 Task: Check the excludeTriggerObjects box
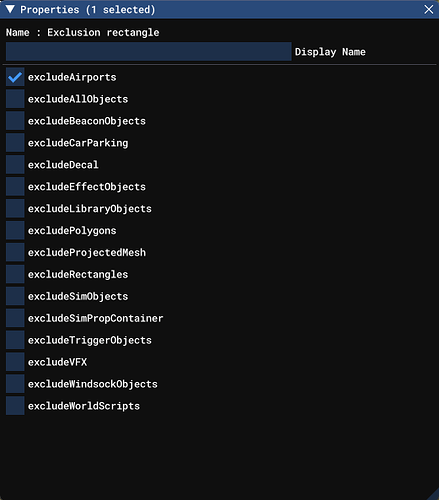tap(15, 340)
